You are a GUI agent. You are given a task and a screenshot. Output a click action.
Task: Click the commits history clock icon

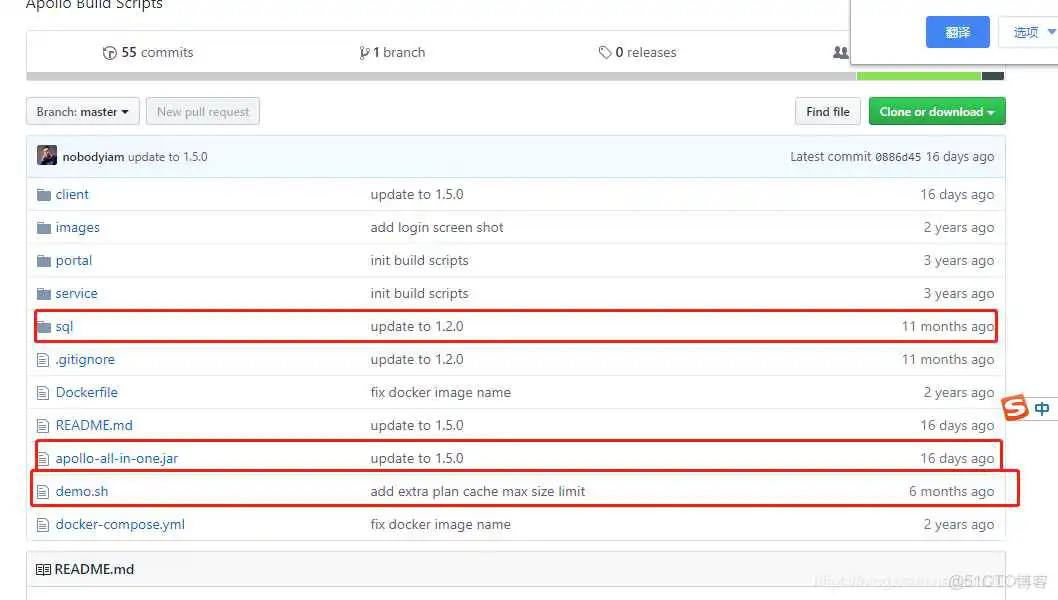pos(110,52)
